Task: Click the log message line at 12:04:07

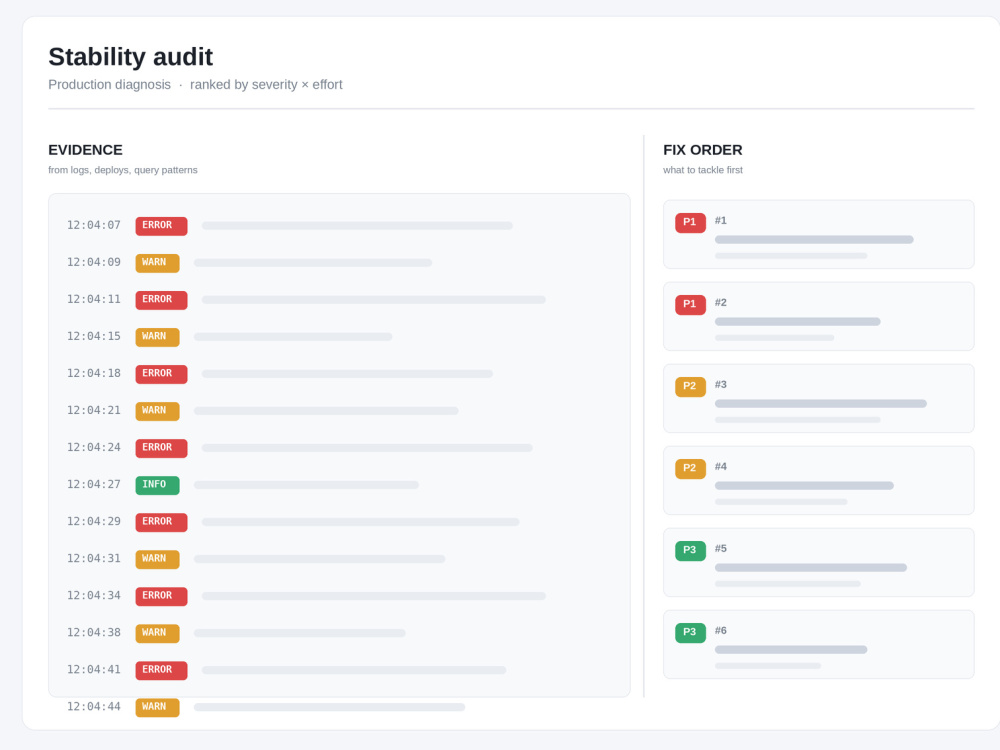Action: [357, 226]
